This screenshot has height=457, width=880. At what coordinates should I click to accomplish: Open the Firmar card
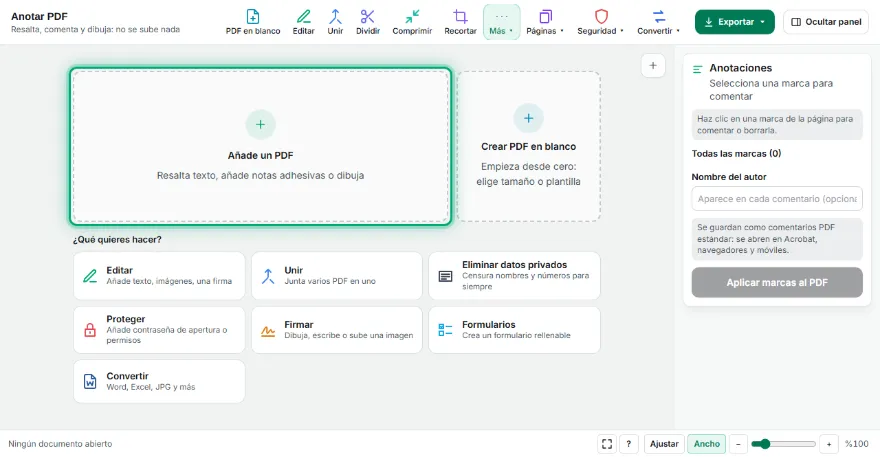(x=337, y=330)
